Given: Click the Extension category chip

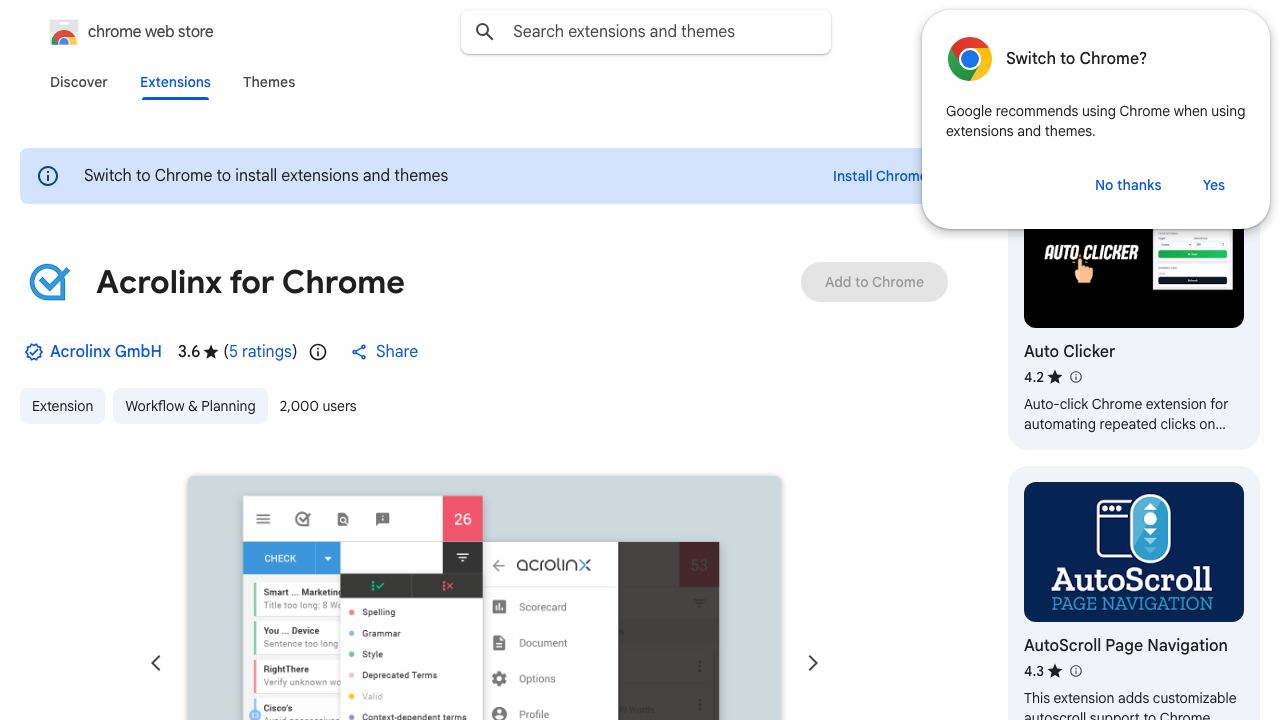Looking at the screenshot, I should point(62,406).
